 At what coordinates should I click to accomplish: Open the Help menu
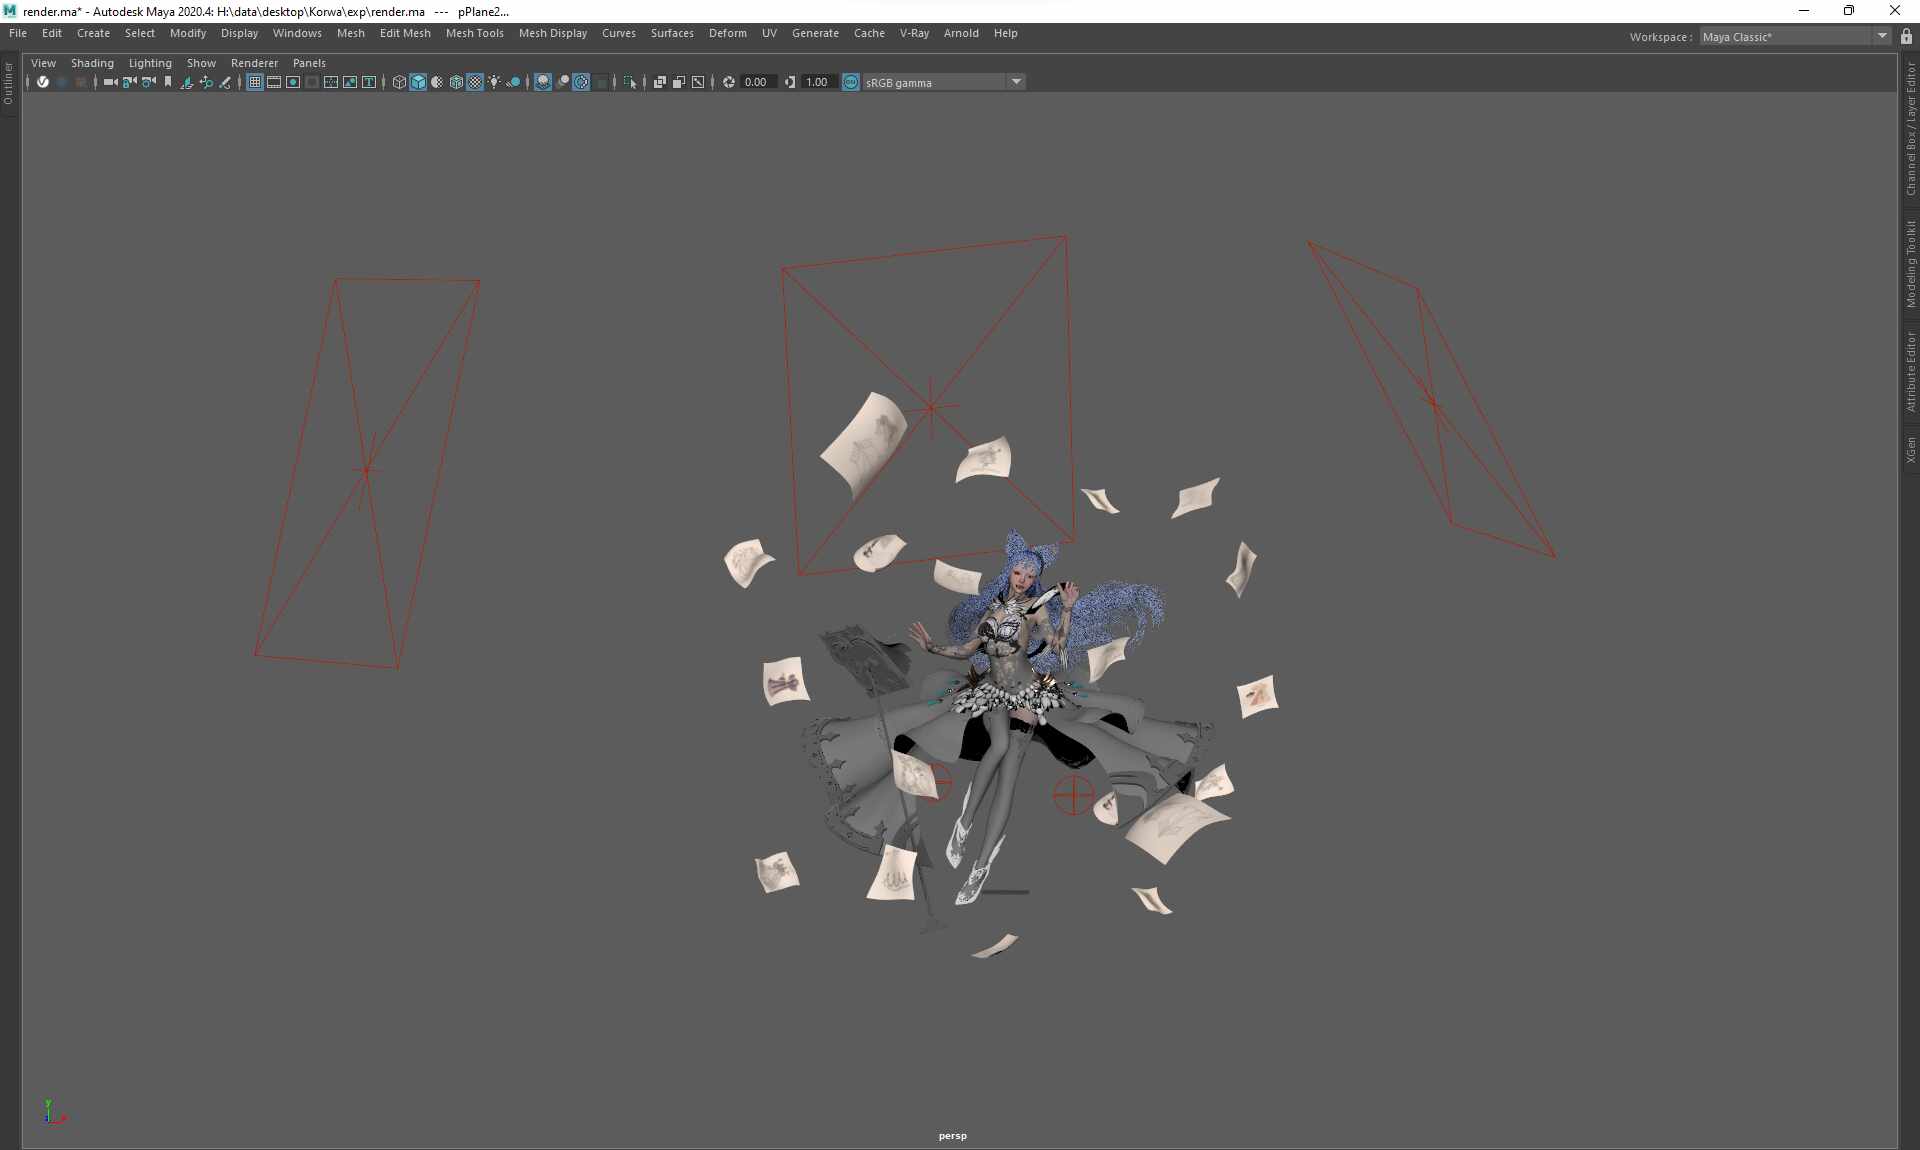tap(1005, 33)
